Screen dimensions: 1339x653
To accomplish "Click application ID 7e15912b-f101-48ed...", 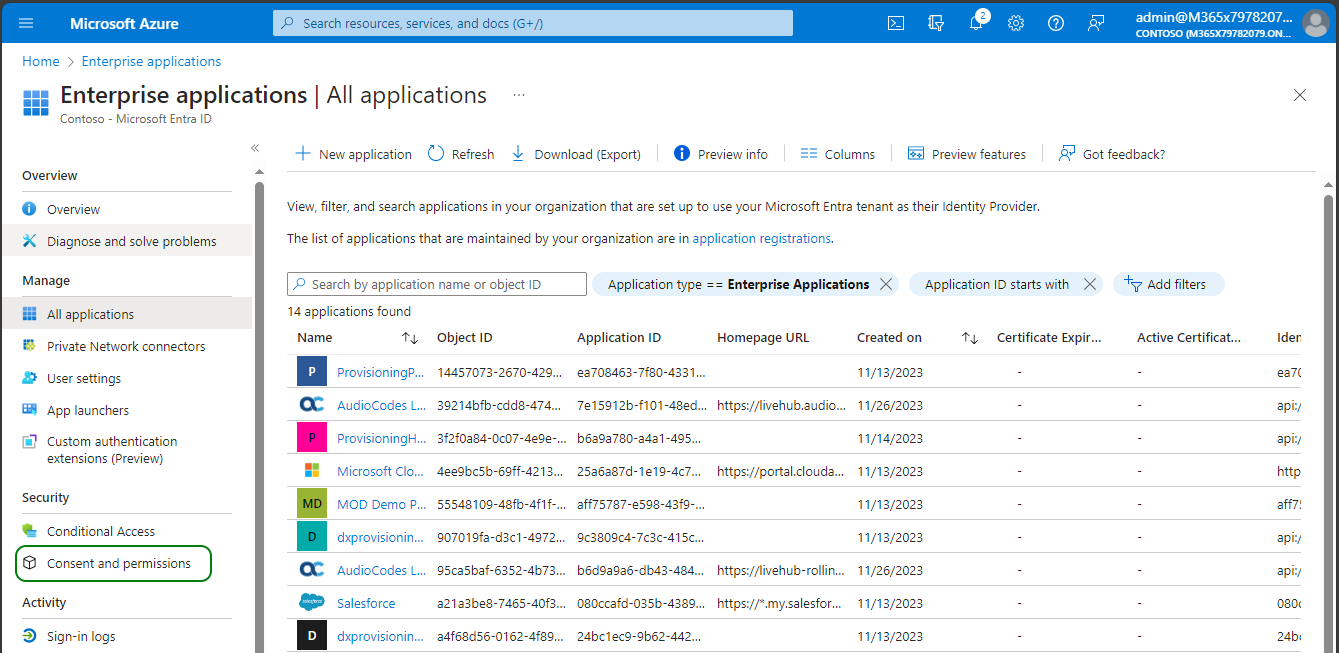I will pos(642,405).
